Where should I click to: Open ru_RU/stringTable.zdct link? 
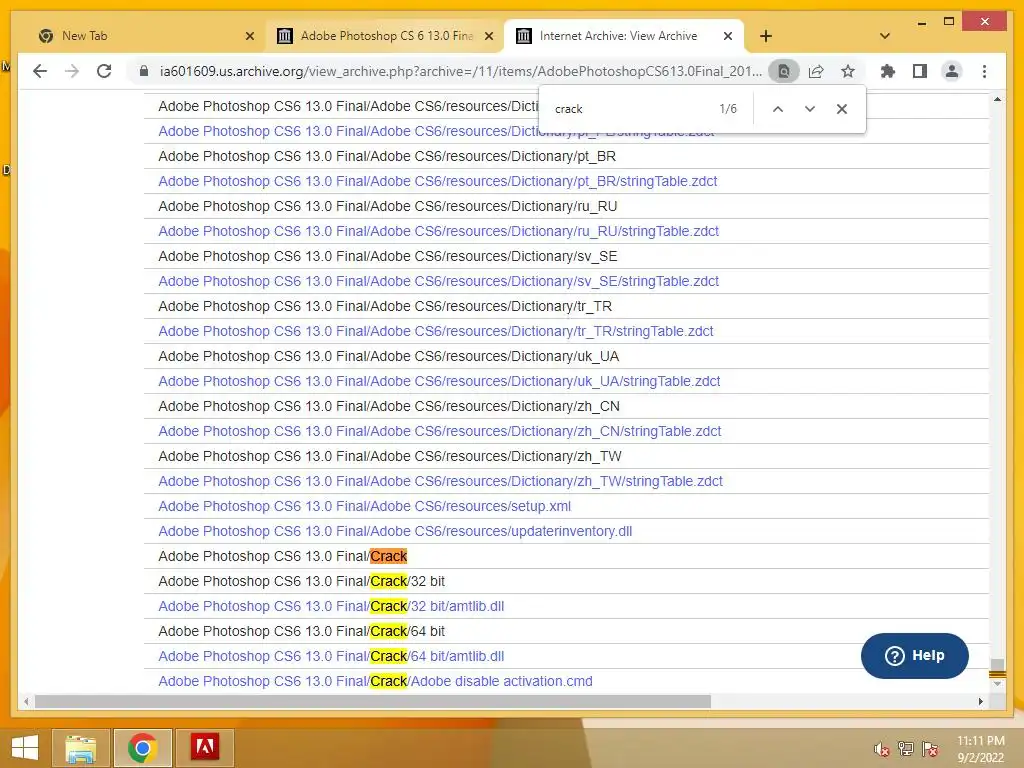[x=438, y=231]
